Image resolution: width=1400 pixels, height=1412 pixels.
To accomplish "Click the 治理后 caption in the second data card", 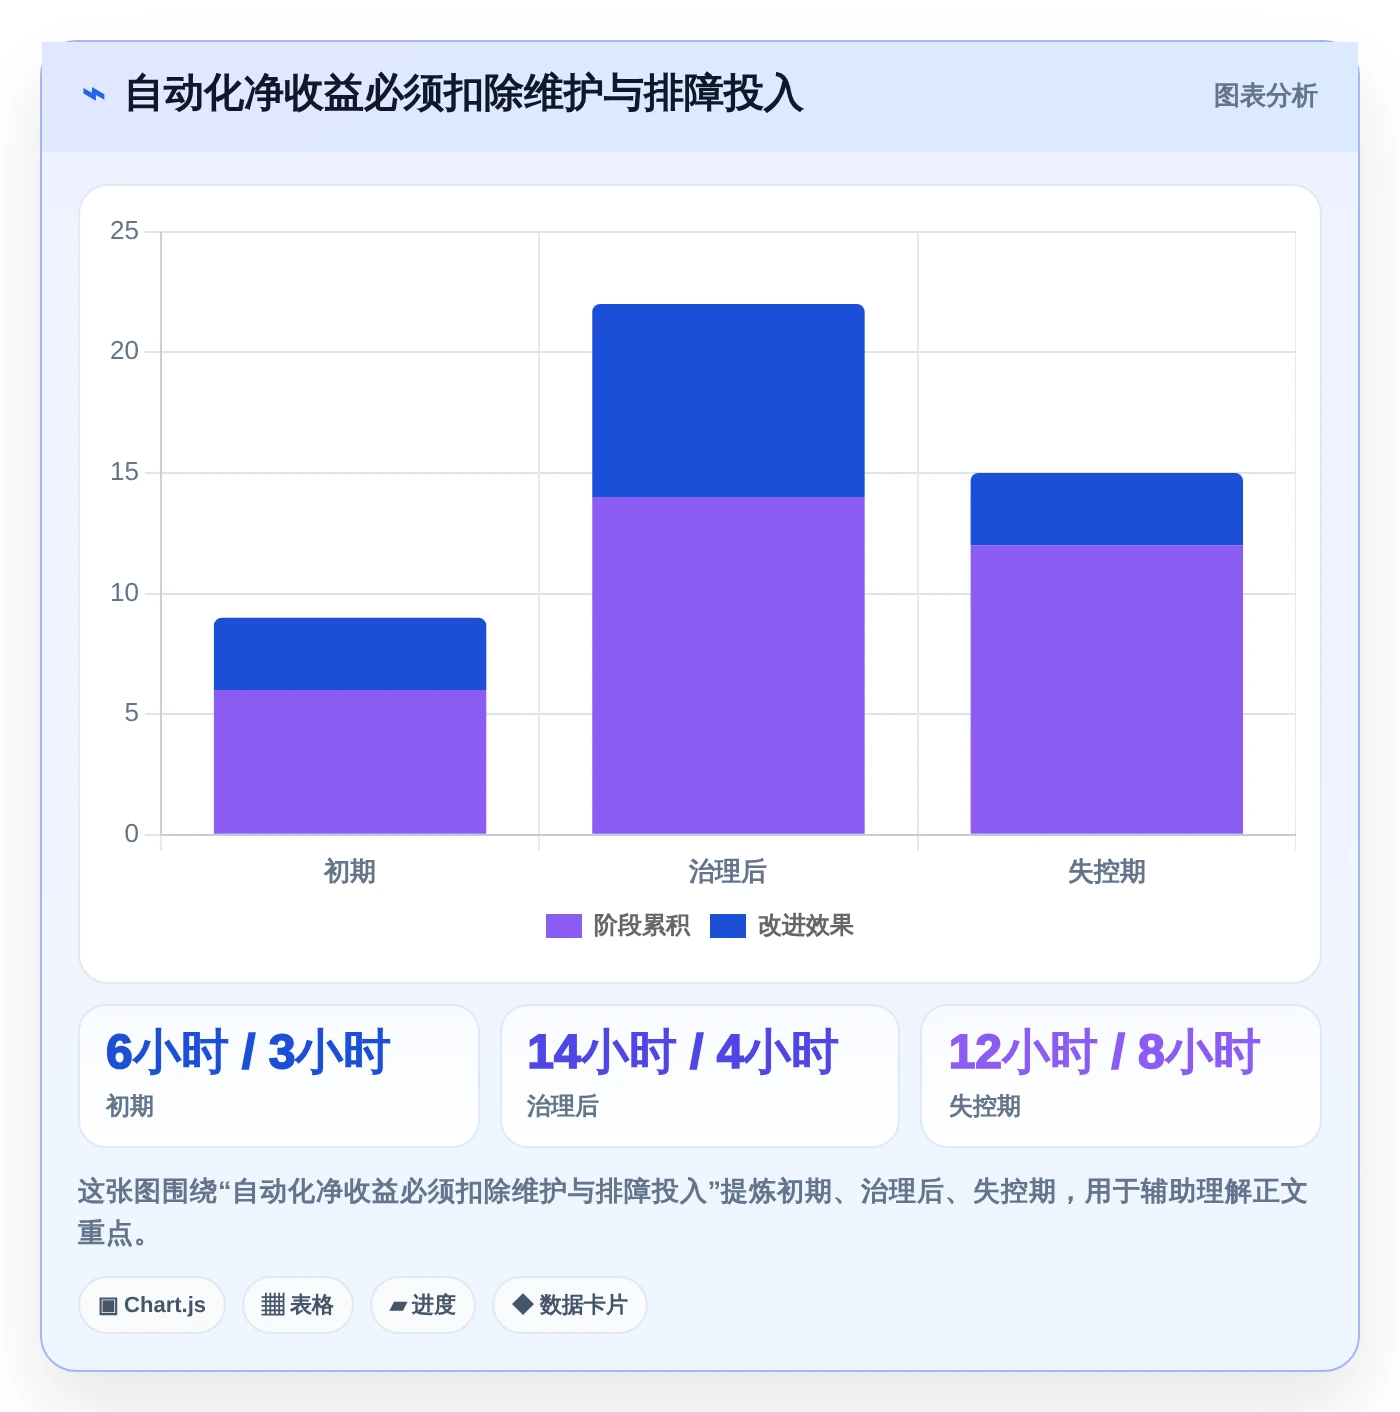I will pyautogui.click(x=563, y=1106).
